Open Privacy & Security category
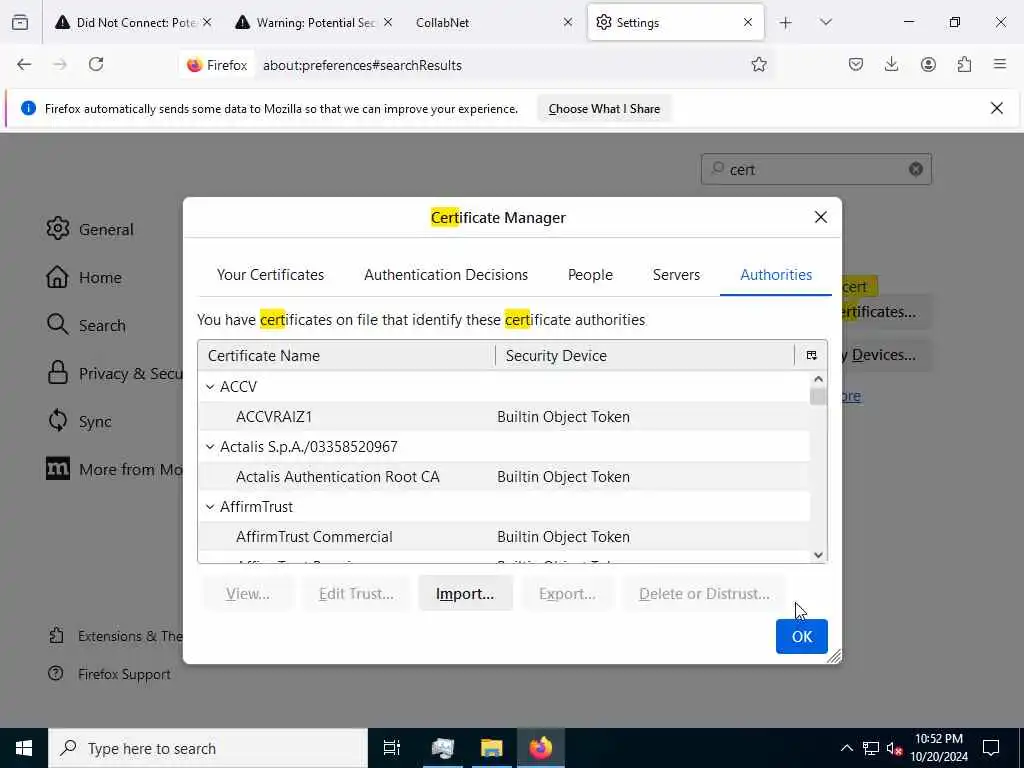Viewport: 1024px width, 768px height. pos(114,374)
